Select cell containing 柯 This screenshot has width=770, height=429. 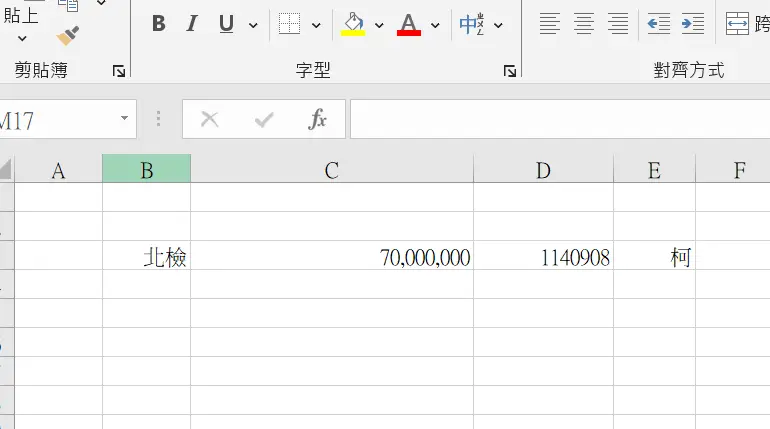(655, 255)
